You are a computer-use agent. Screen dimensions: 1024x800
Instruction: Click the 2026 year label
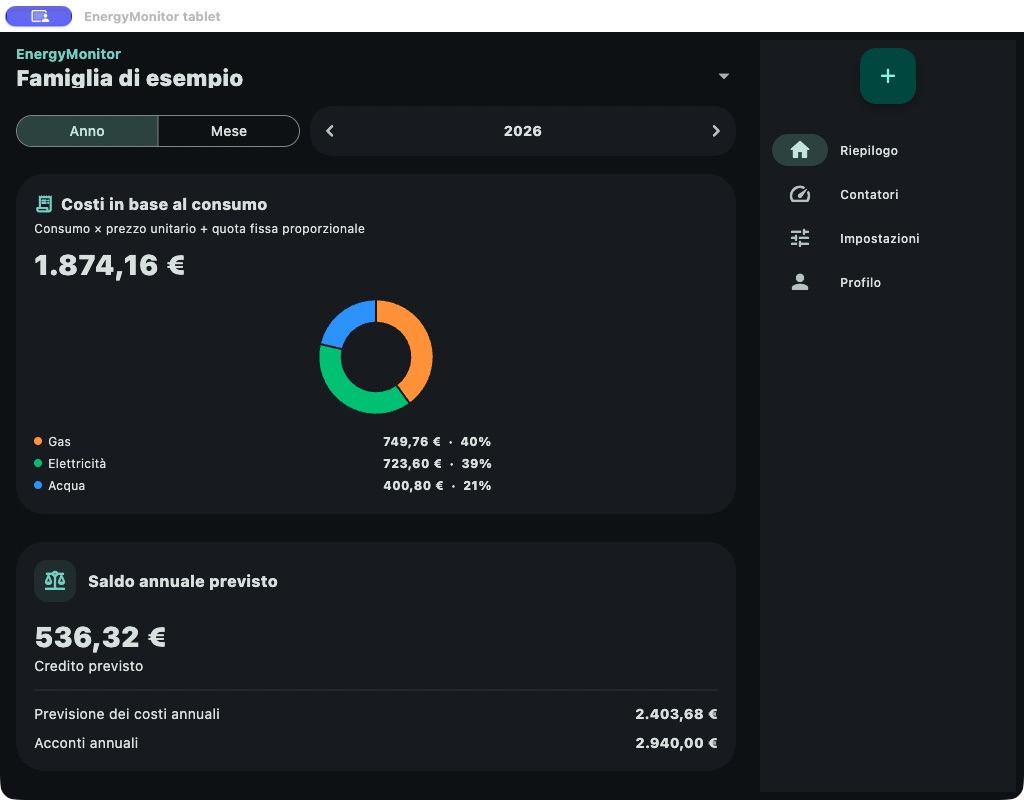pos(522,131)
